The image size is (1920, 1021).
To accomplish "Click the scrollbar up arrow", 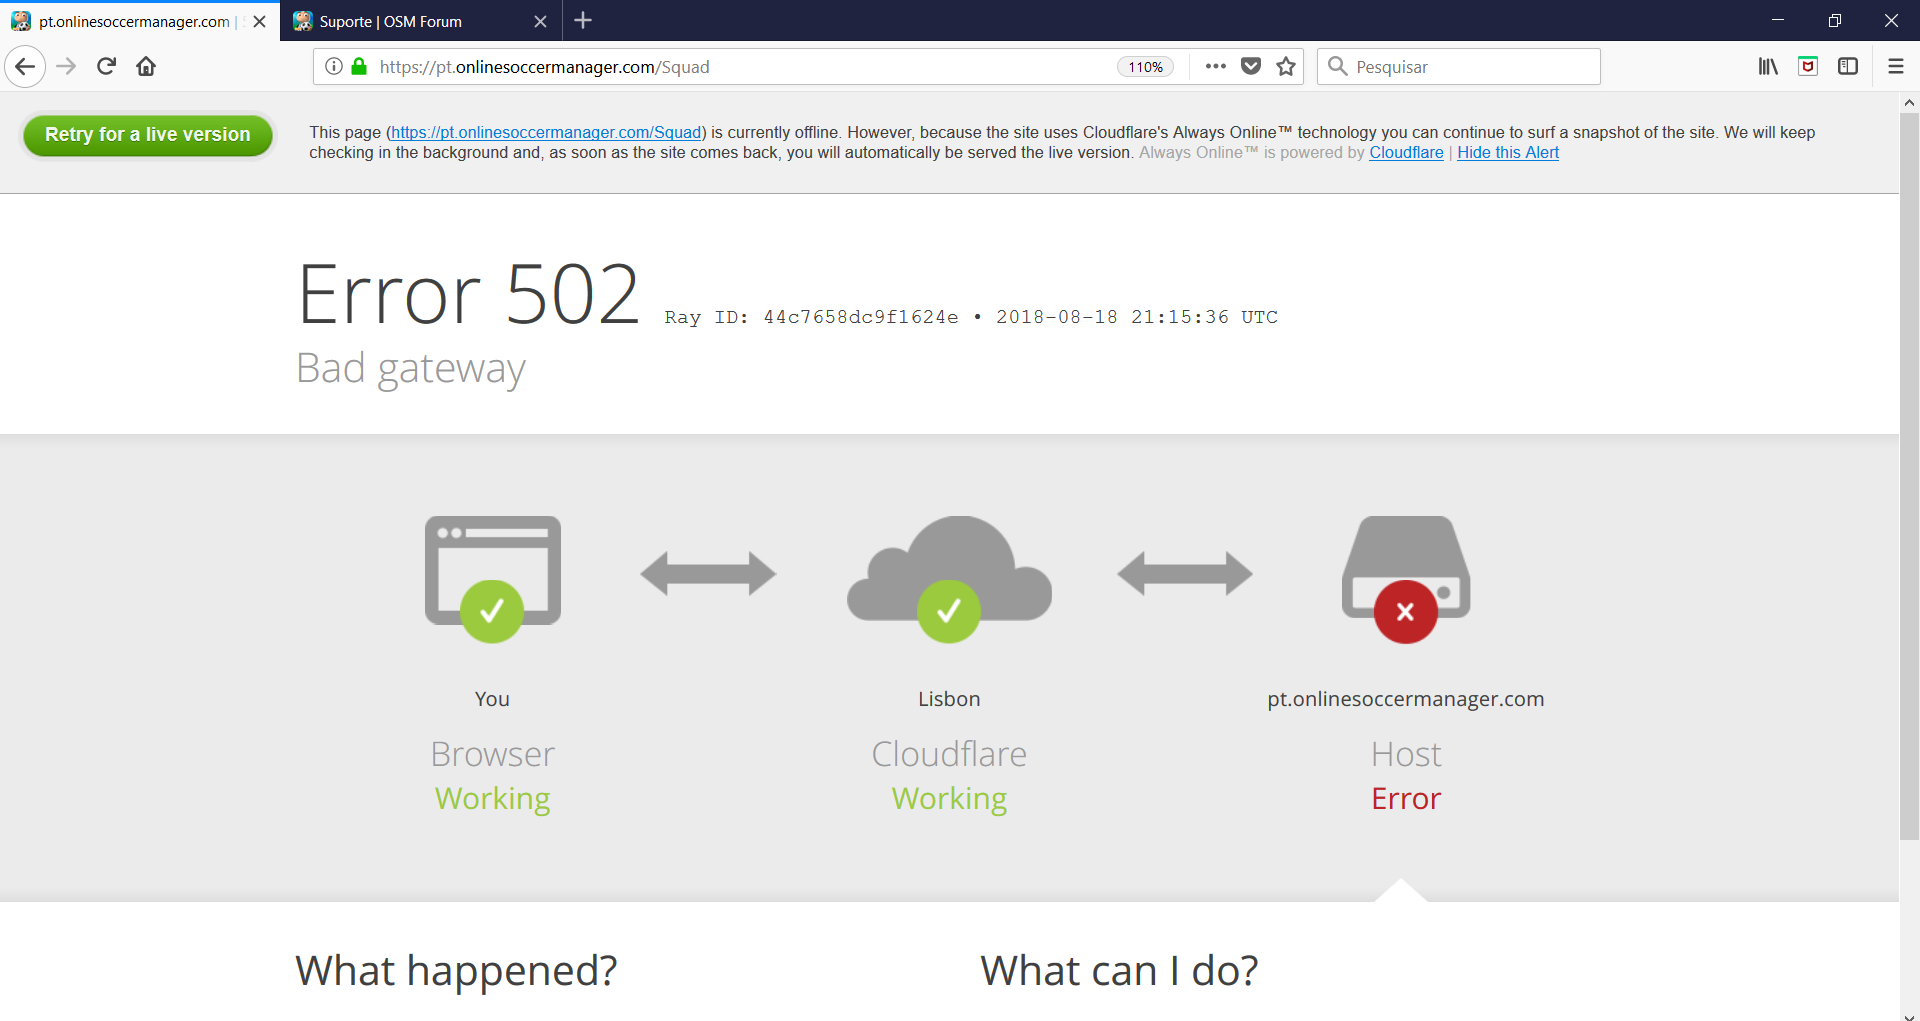I will (1909, 102).
